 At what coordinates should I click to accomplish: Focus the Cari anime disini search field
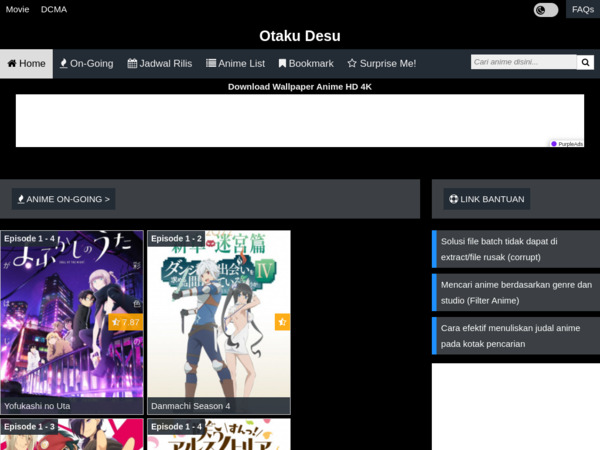click(x=523, y=62)
